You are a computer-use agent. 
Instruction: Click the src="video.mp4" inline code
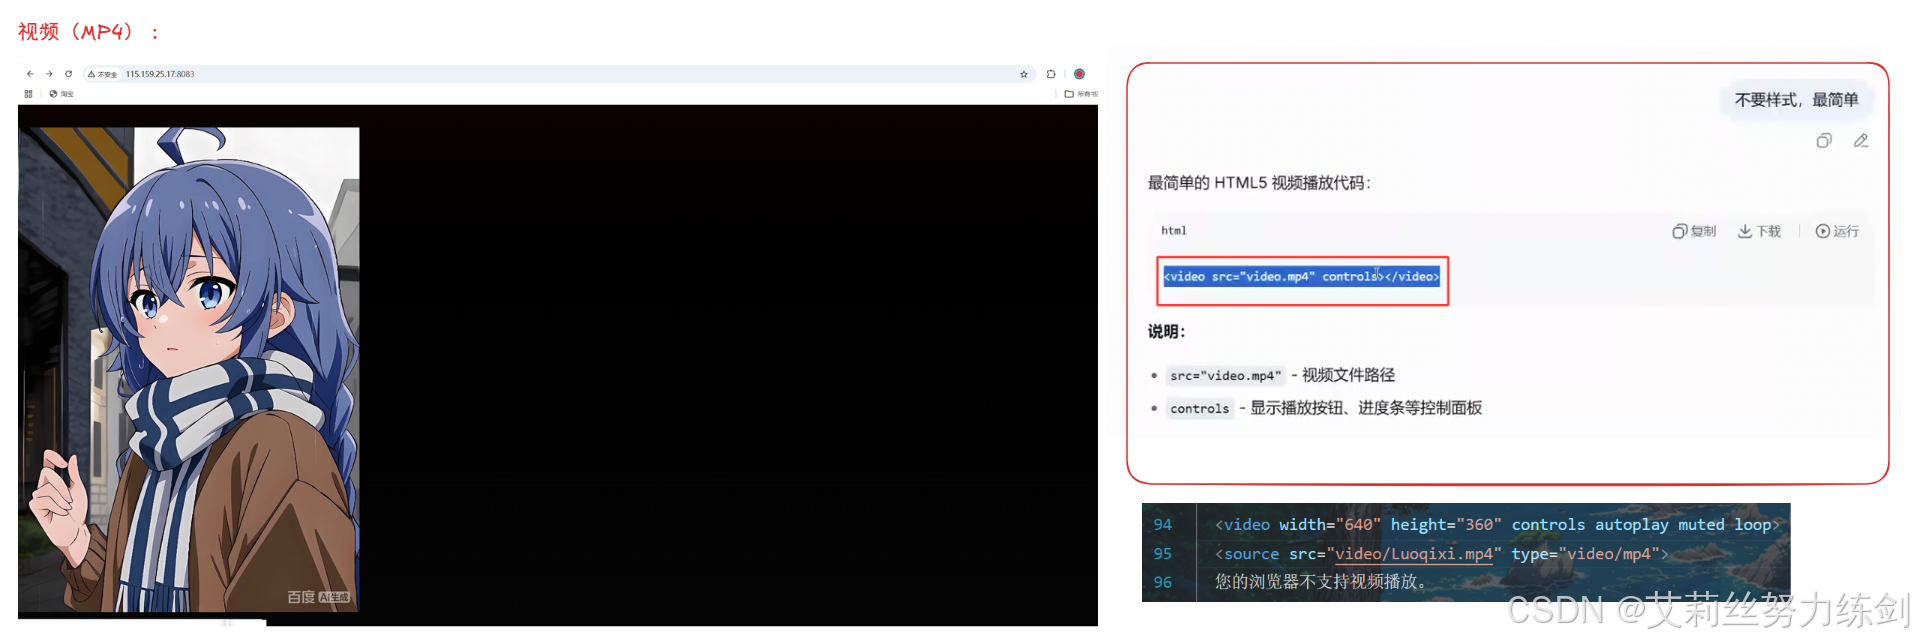tap(1224, 376)
